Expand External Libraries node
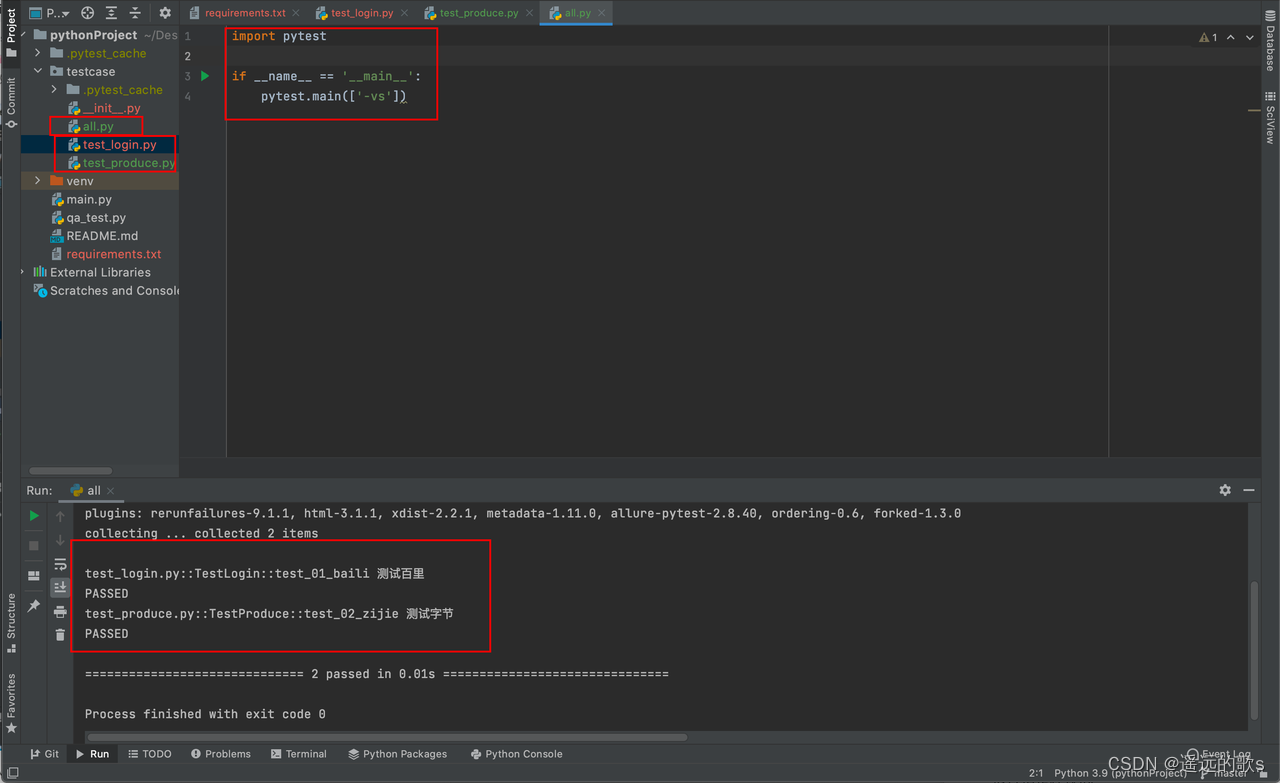The width and height of the screenshot is (1280, 783). (x=23, y=271)
